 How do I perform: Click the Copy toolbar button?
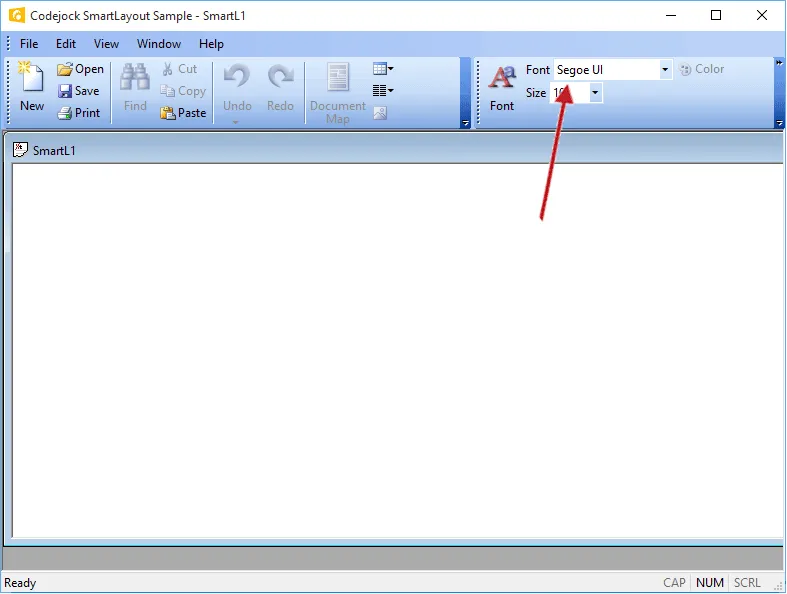click(183, 91)
